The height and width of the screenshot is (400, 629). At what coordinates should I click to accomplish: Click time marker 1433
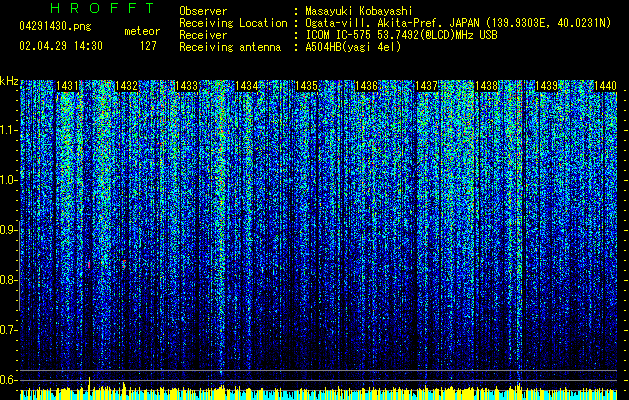point(187,86)
